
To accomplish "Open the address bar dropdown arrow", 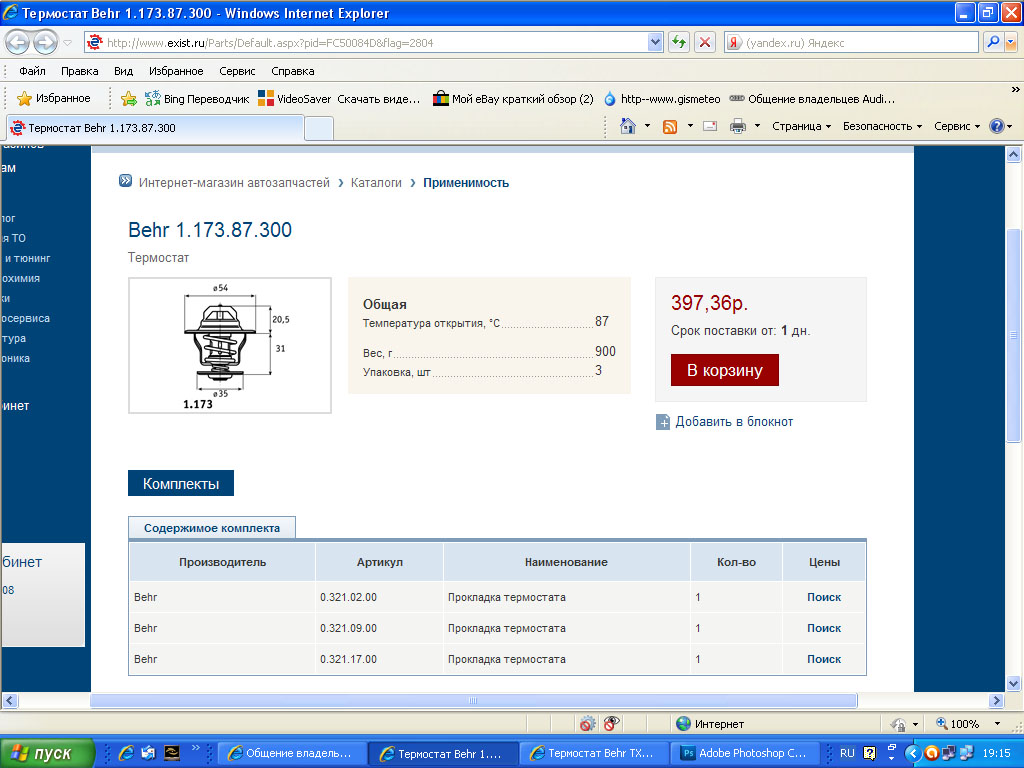I will point(655,42).
